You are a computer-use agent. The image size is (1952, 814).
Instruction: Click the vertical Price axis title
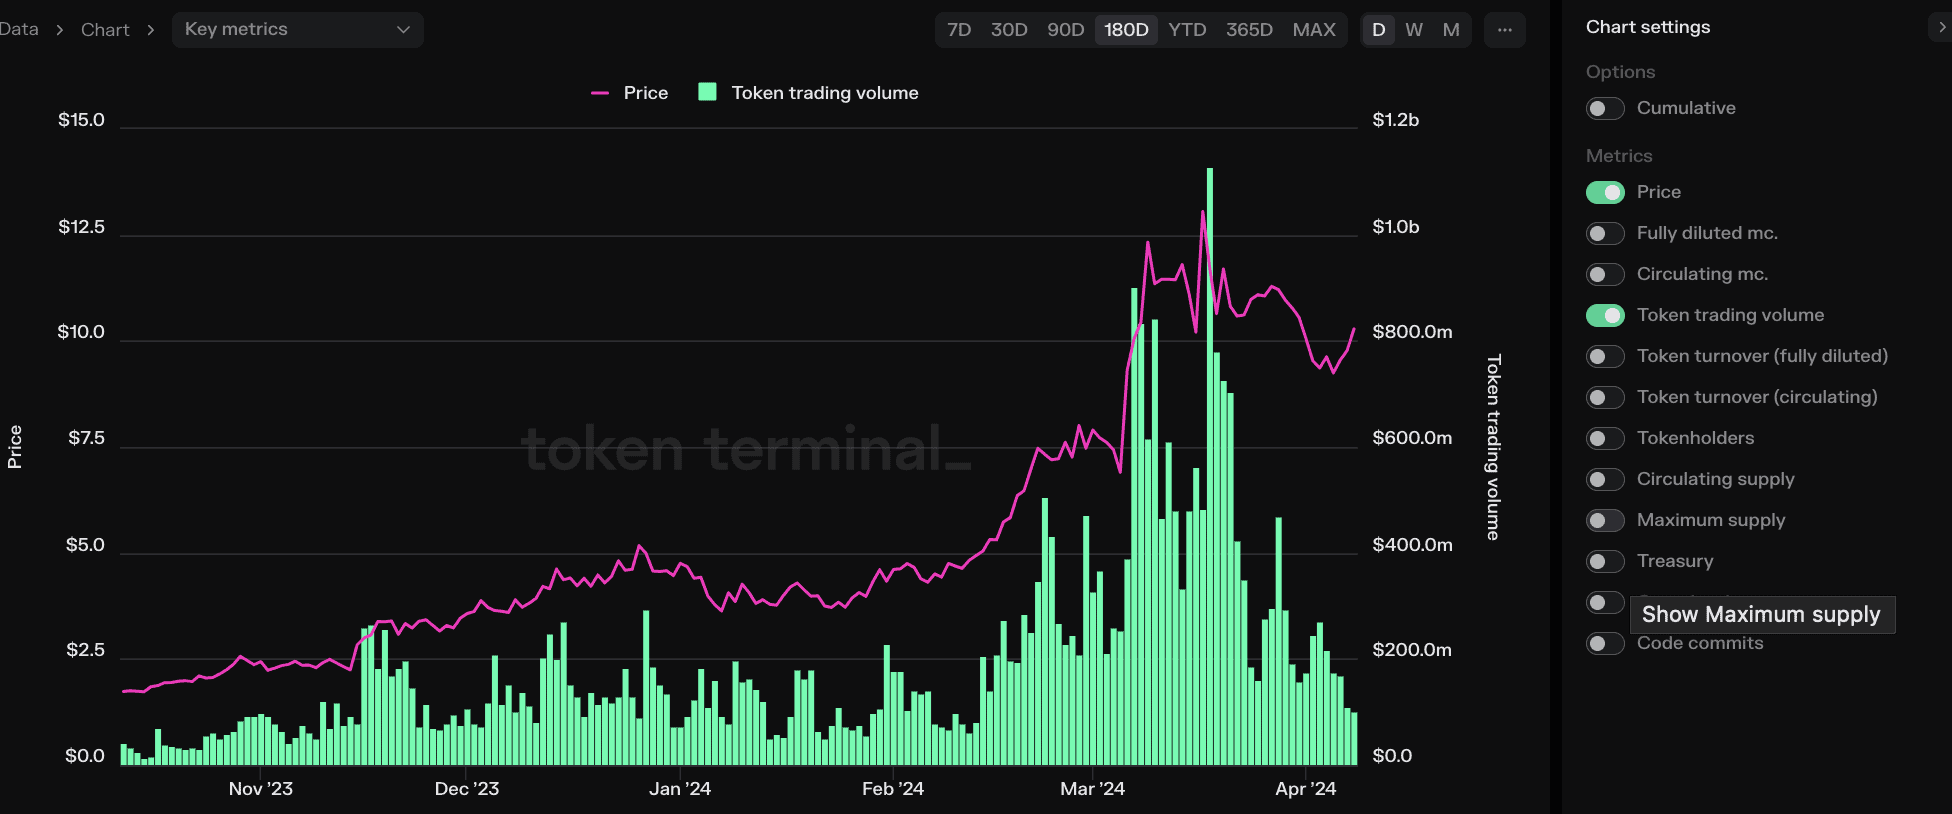tap(15, 447)
